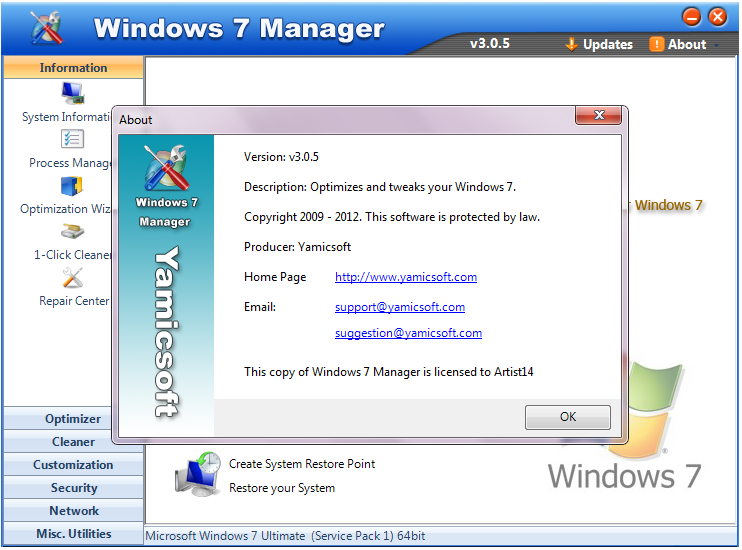742x550 pixels.
Task: Click Process Manager label
Action: (x=70, y=163)
